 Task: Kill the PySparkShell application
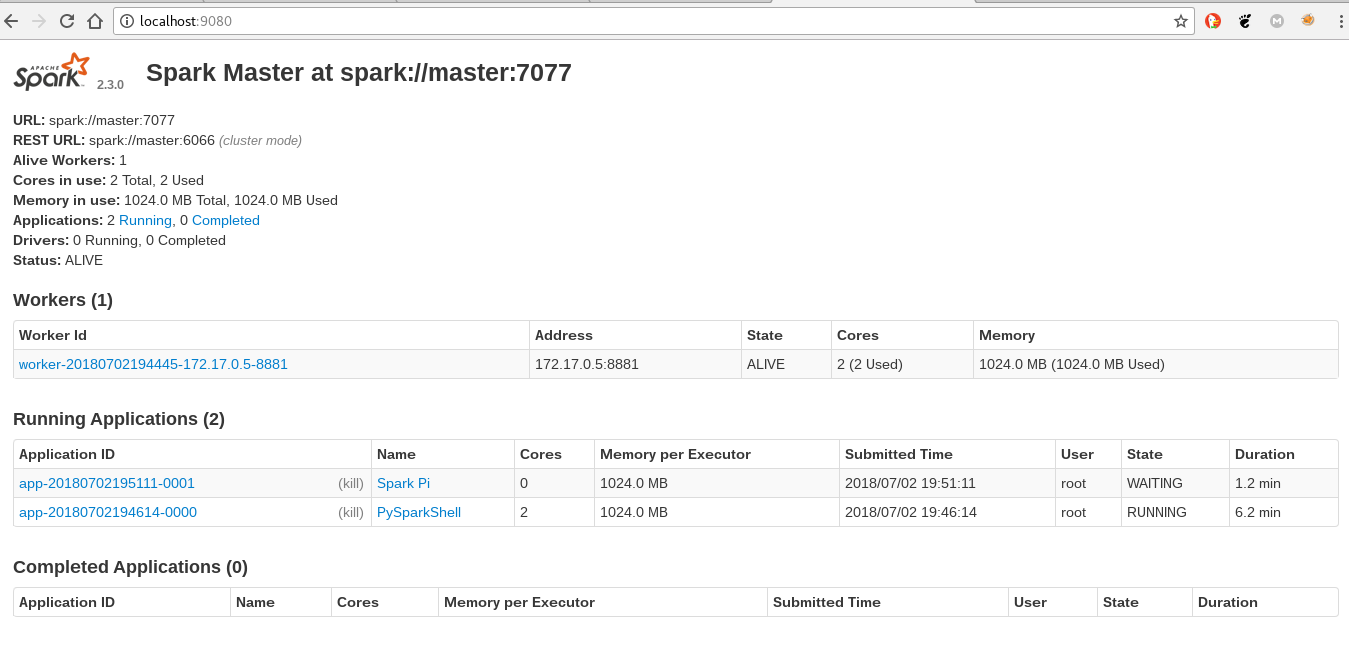click(x=351, y=512)
